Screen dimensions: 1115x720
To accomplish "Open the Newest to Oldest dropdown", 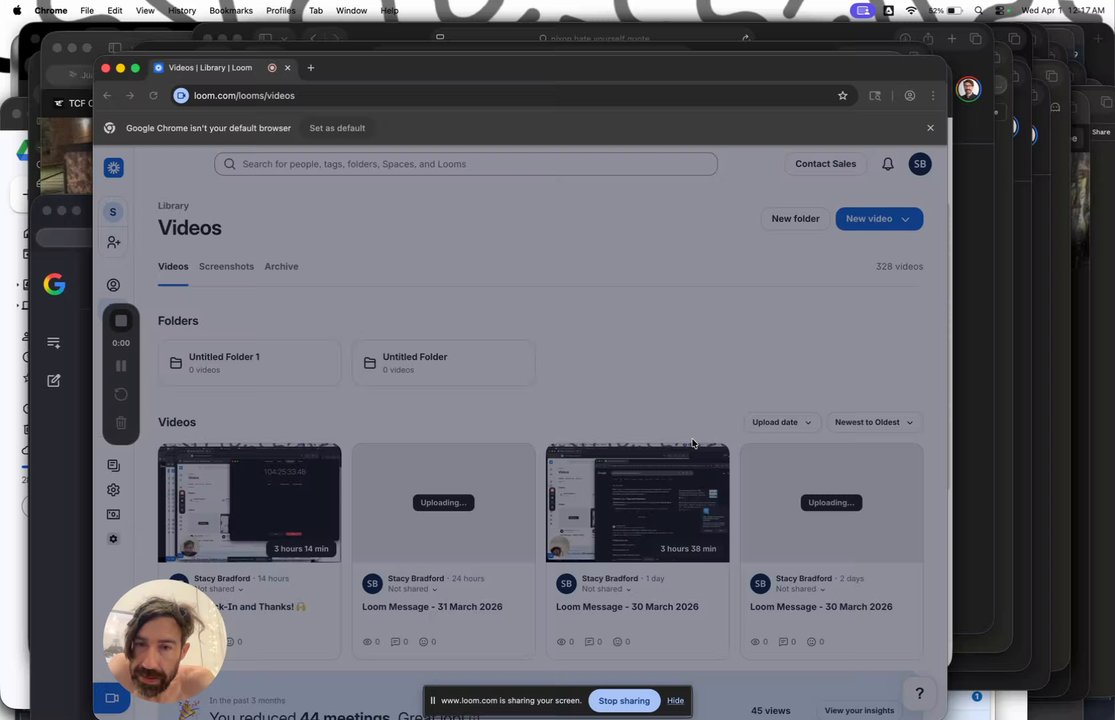I will tap(873, 422).
